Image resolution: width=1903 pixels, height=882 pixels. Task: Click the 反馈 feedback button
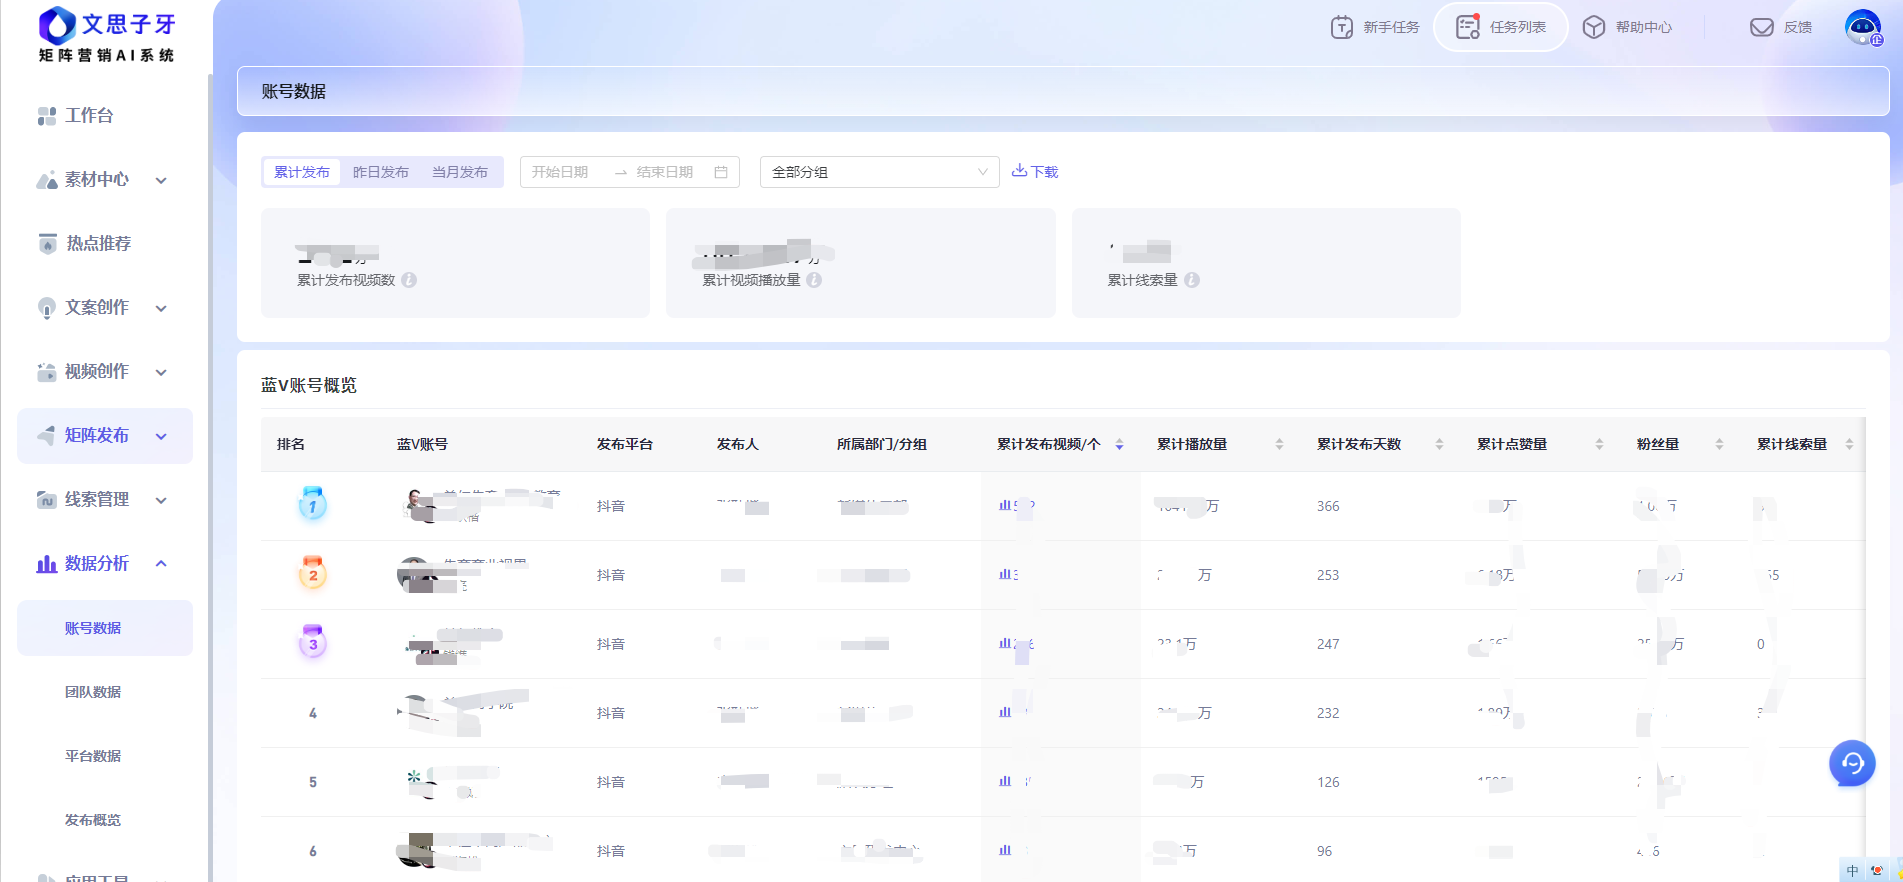click(1781, 27)
